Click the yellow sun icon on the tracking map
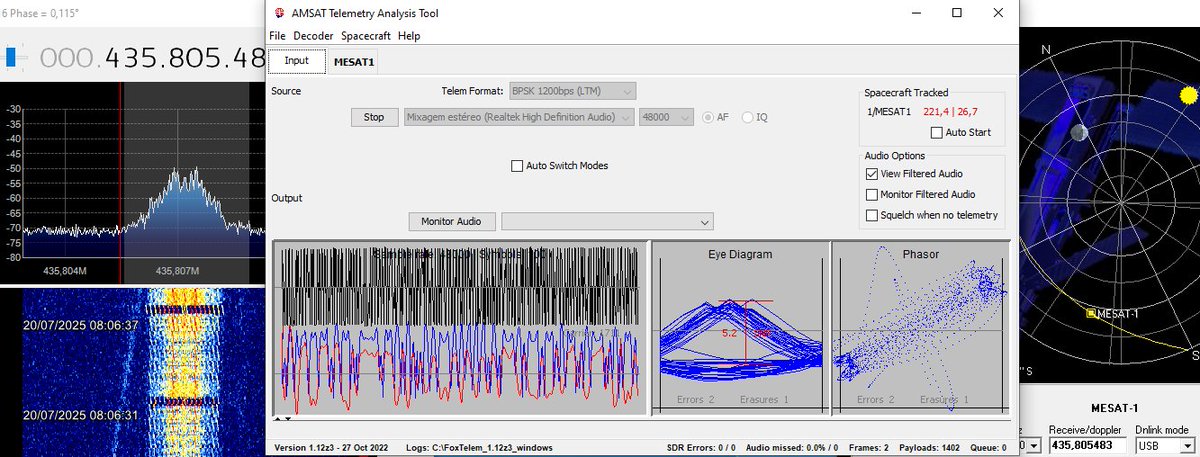This screenshot has height=457, width=1200. (x=1188, y=95)
